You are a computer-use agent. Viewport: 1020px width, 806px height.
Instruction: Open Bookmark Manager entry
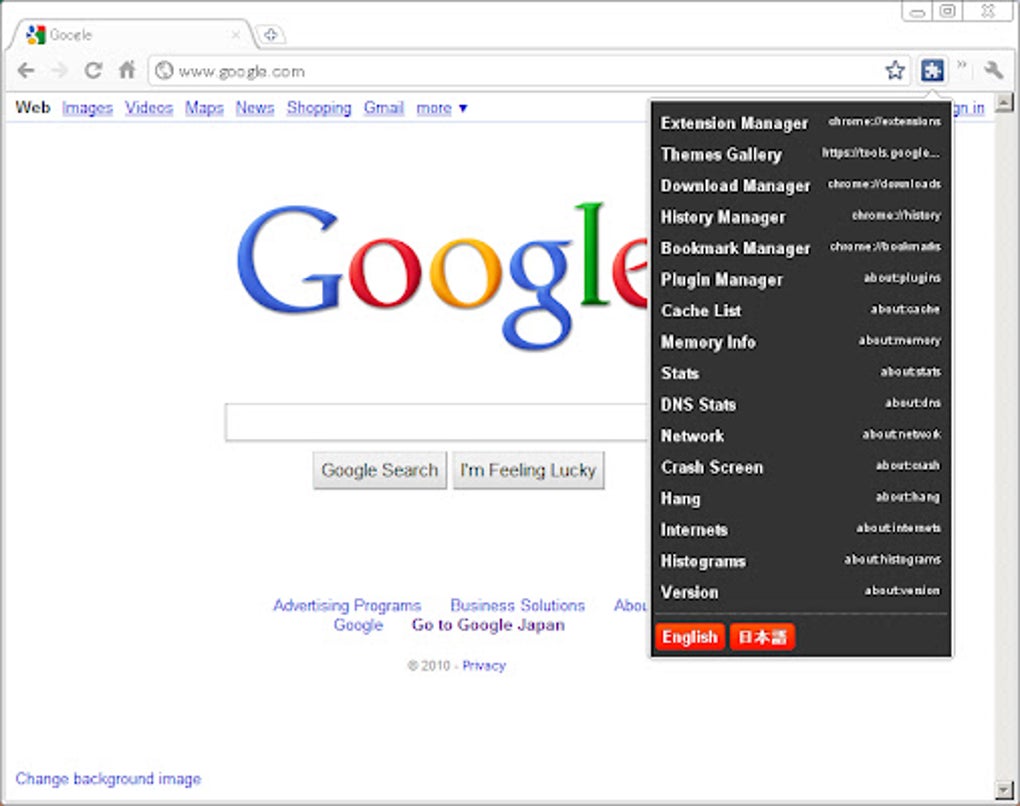pos(801,248)
